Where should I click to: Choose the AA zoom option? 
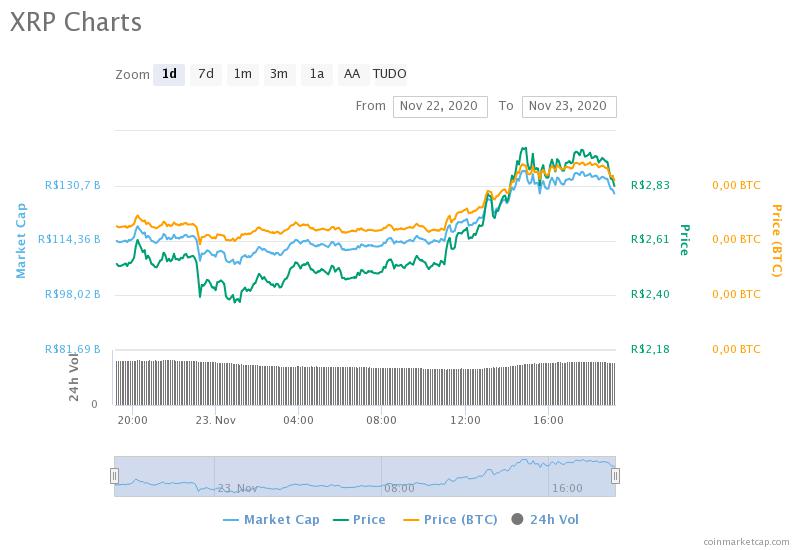click(x=352, y=74)
